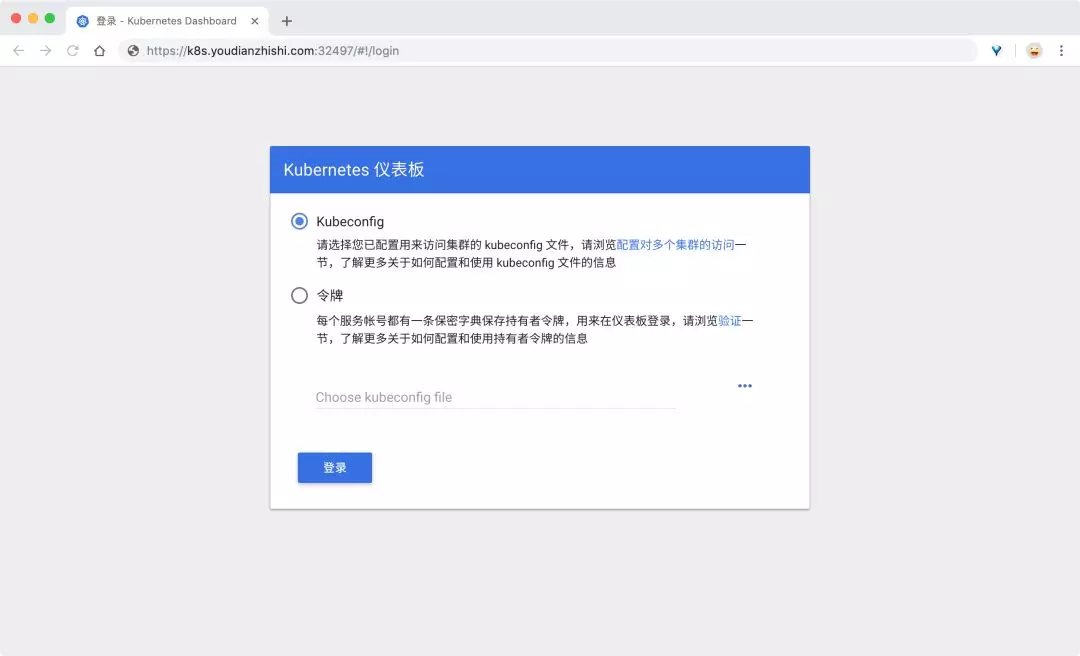Image resolution: width=1080 pixels, height=656 pixels.
Task: Click the Kubernetes favicon in the tab
Action: (x=83, y=21)
